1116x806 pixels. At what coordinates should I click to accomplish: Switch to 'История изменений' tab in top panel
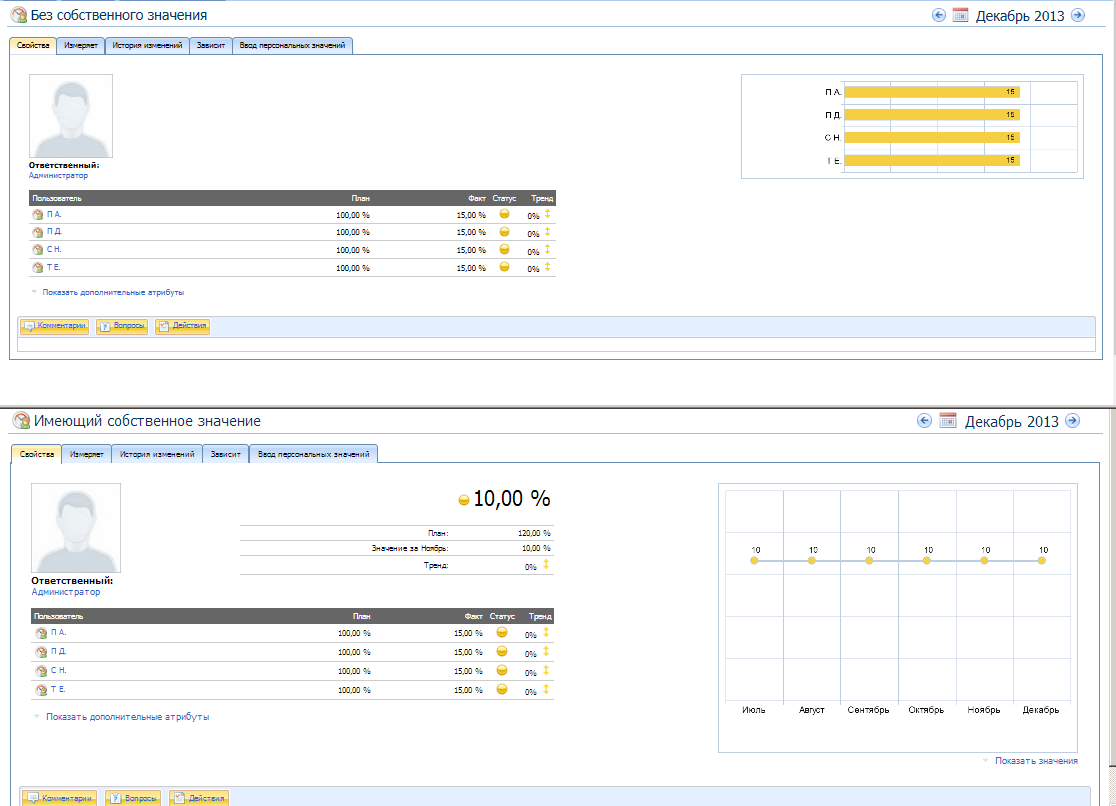(x=147, y=46)
